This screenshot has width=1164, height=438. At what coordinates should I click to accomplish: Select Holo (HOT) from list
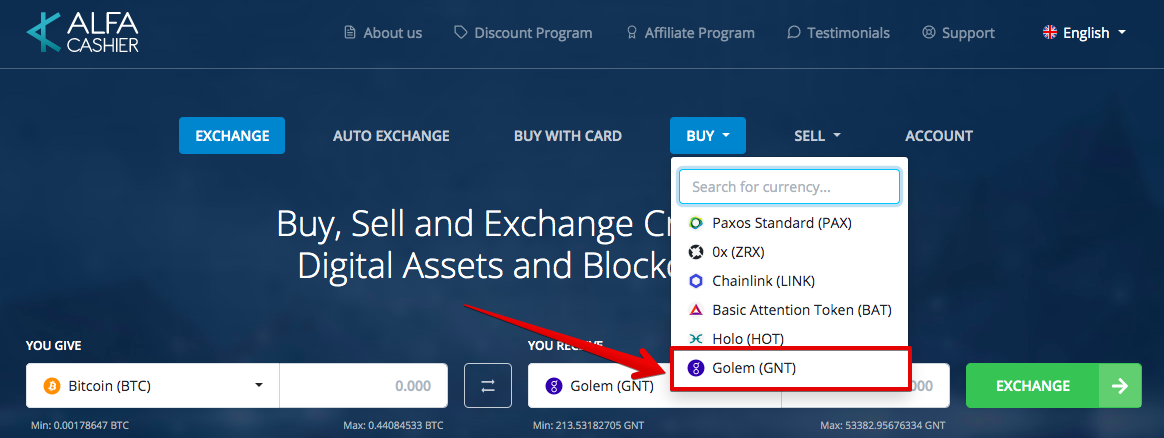(x=789, y=339)
